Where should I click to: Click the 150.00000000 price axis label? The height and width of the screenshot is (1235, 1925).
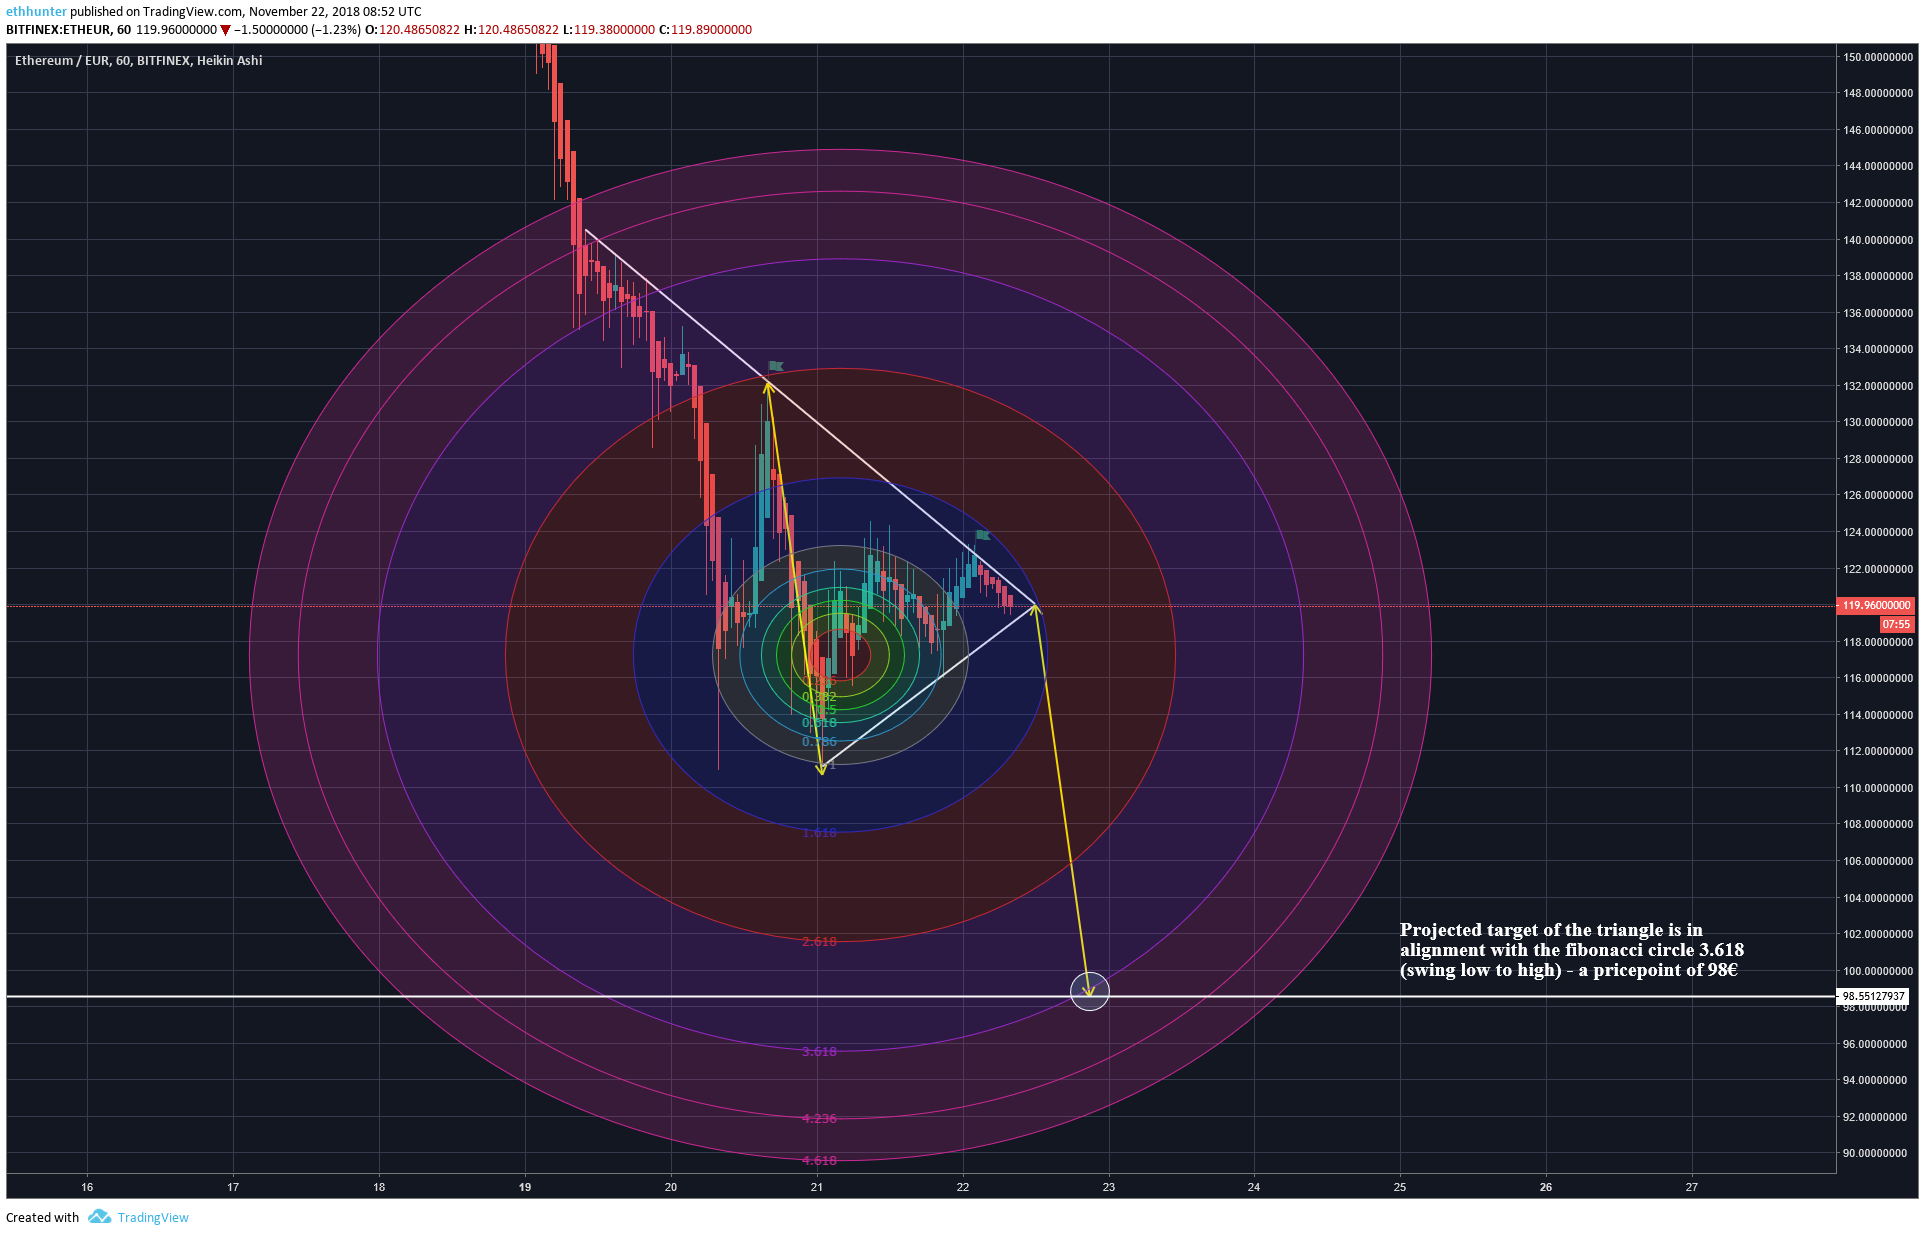coord(1877,57)
